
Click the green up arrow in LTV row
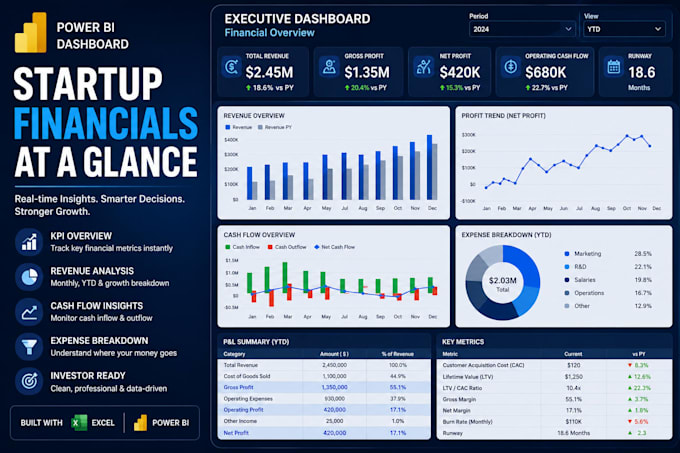(630, 376)
